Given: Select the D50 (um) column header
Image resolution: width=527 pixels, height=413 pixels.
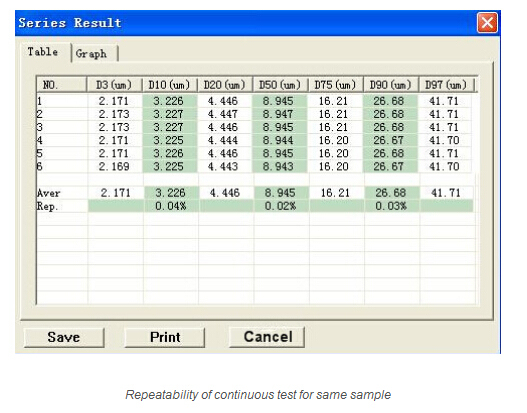Looking at the screenshot, I should pos(280,85).
